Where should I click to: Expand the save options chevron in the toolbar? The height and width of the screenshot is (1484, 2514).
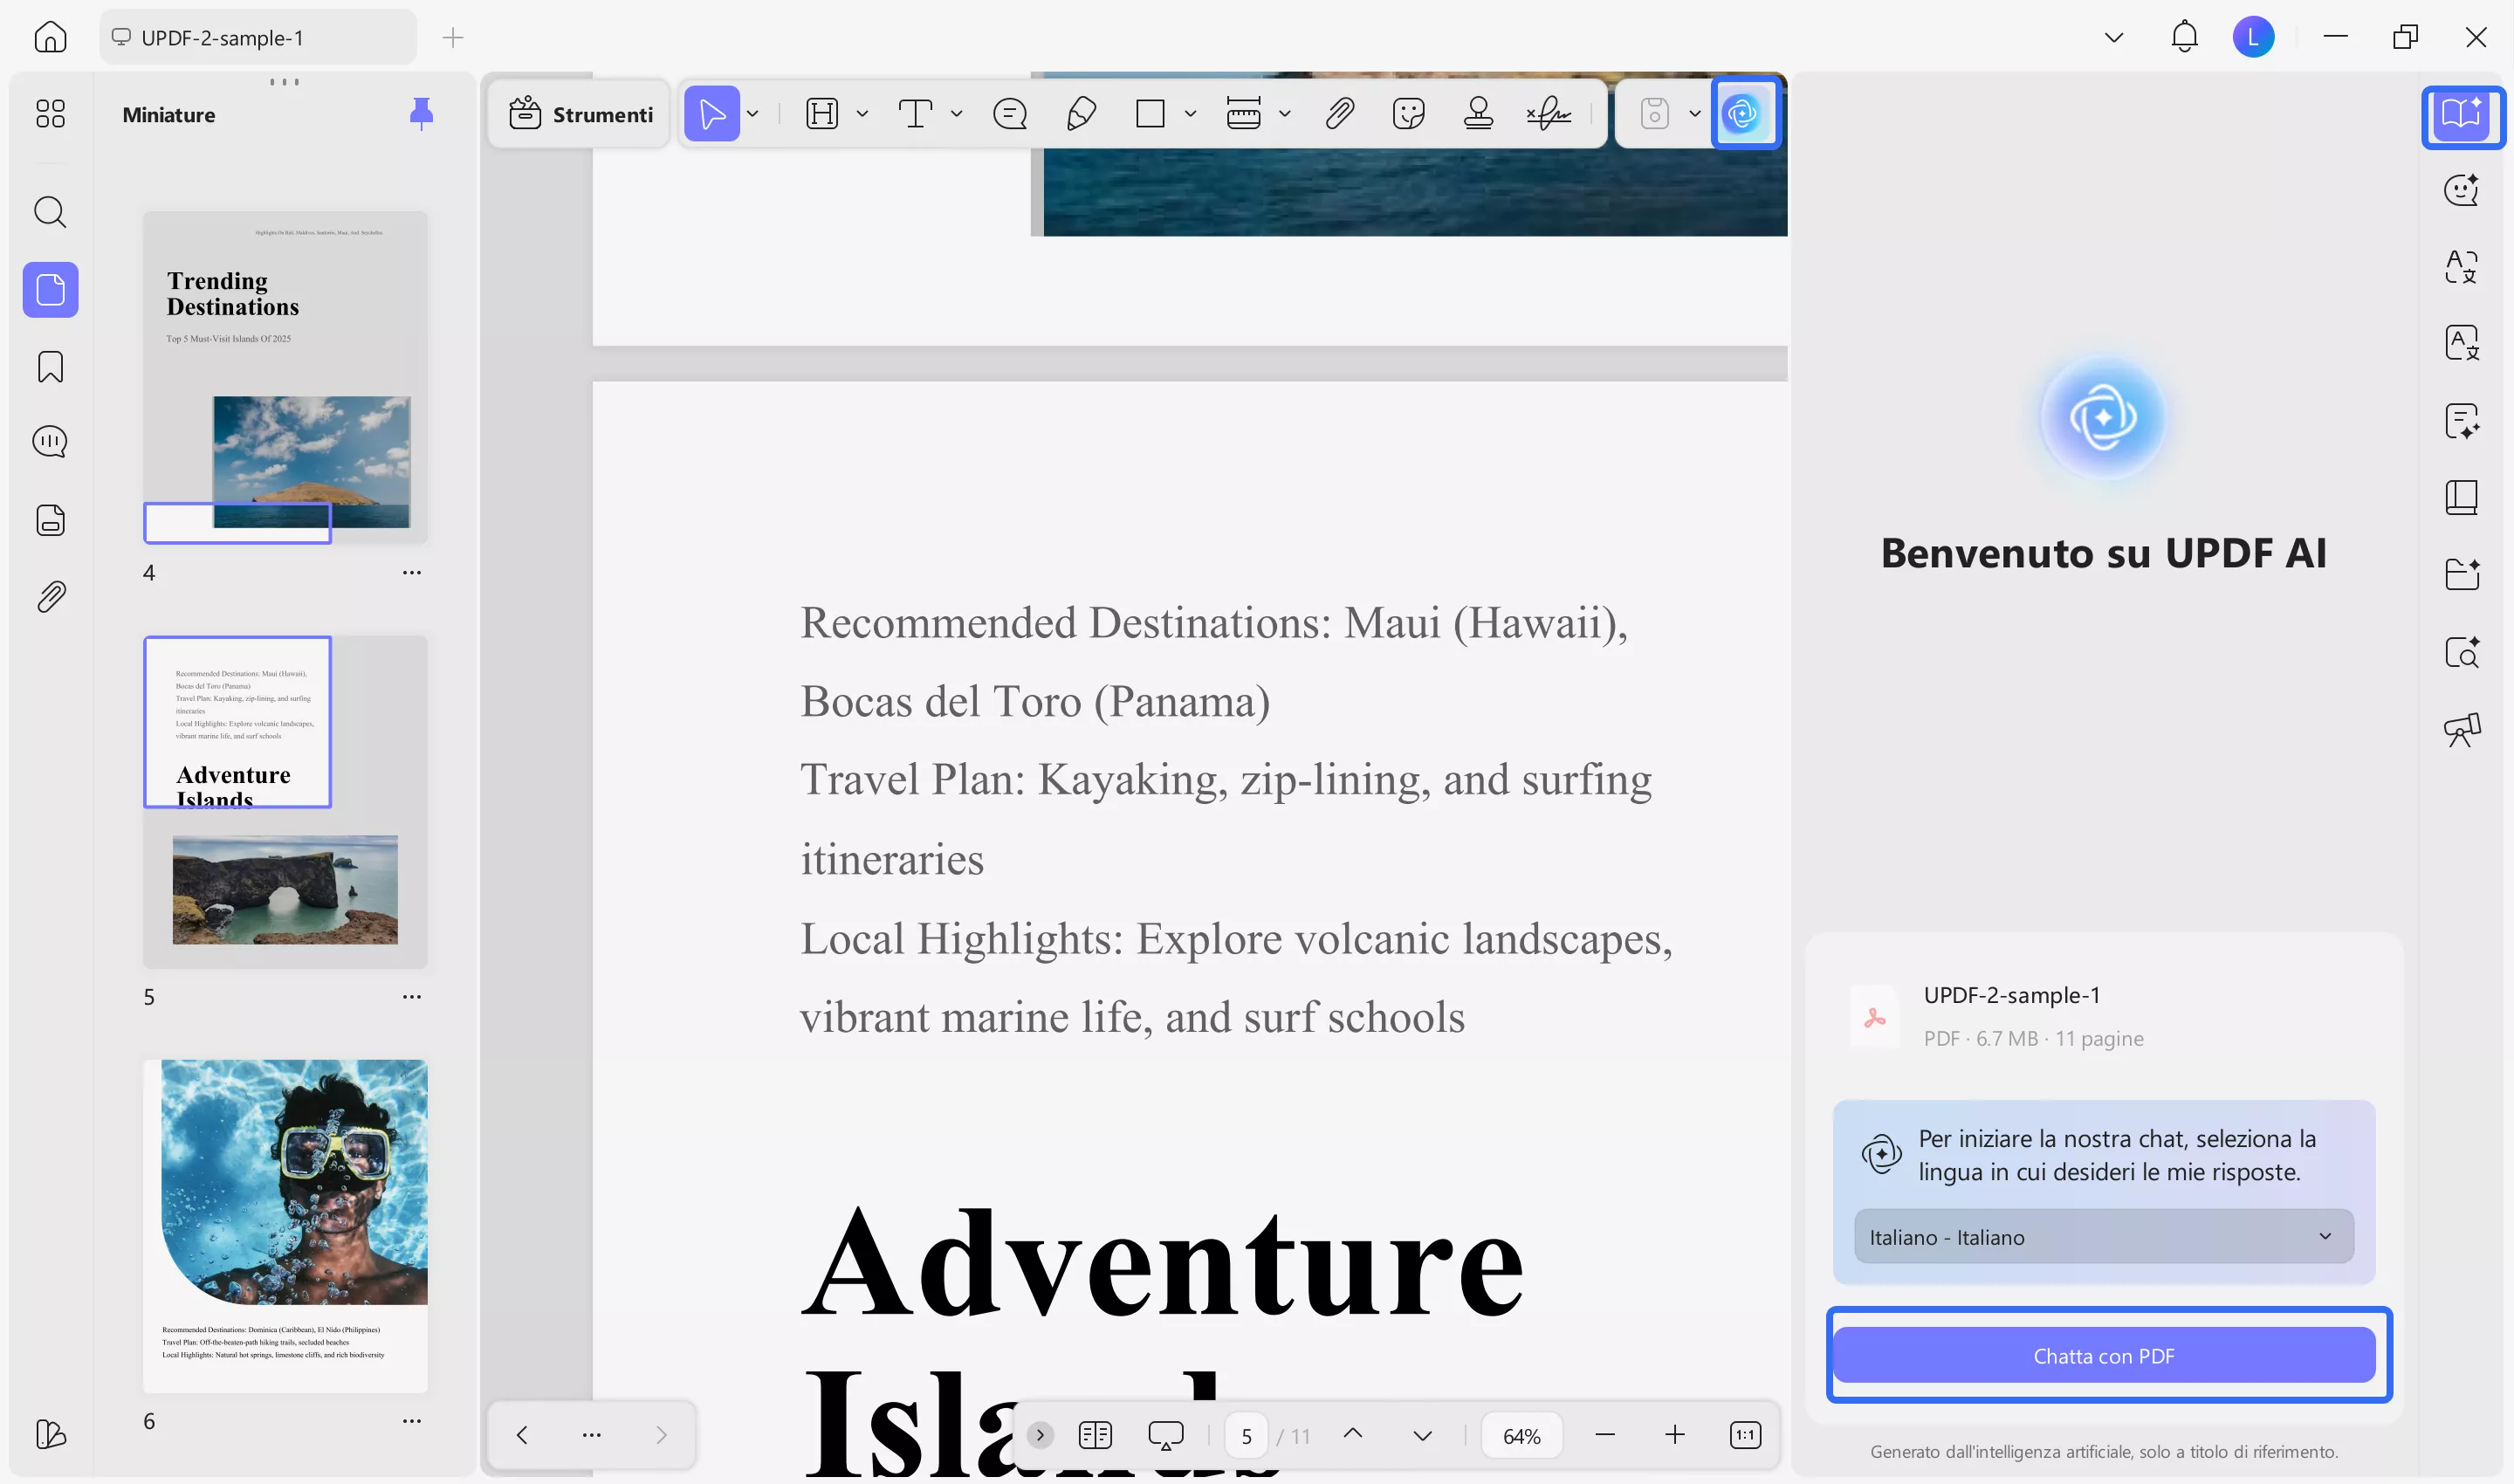[1695, 113]
